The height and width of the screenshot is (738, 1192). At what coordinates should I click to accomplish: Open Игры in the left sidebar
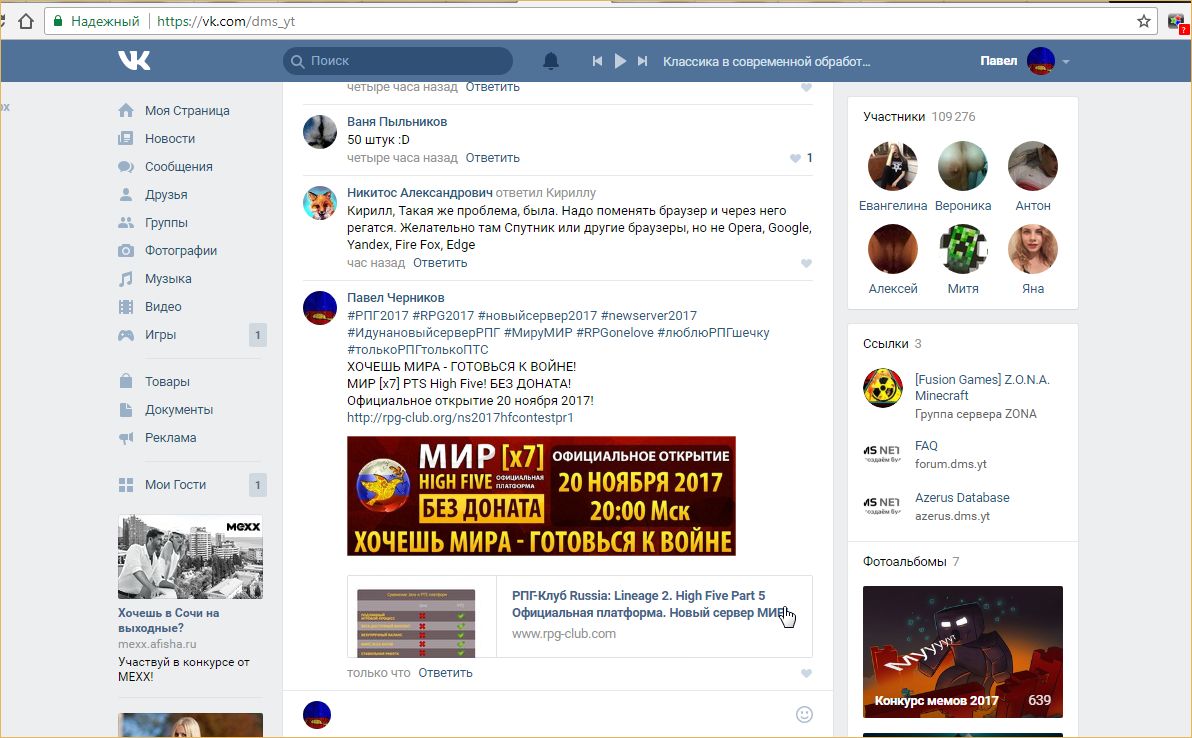[160, 335]
